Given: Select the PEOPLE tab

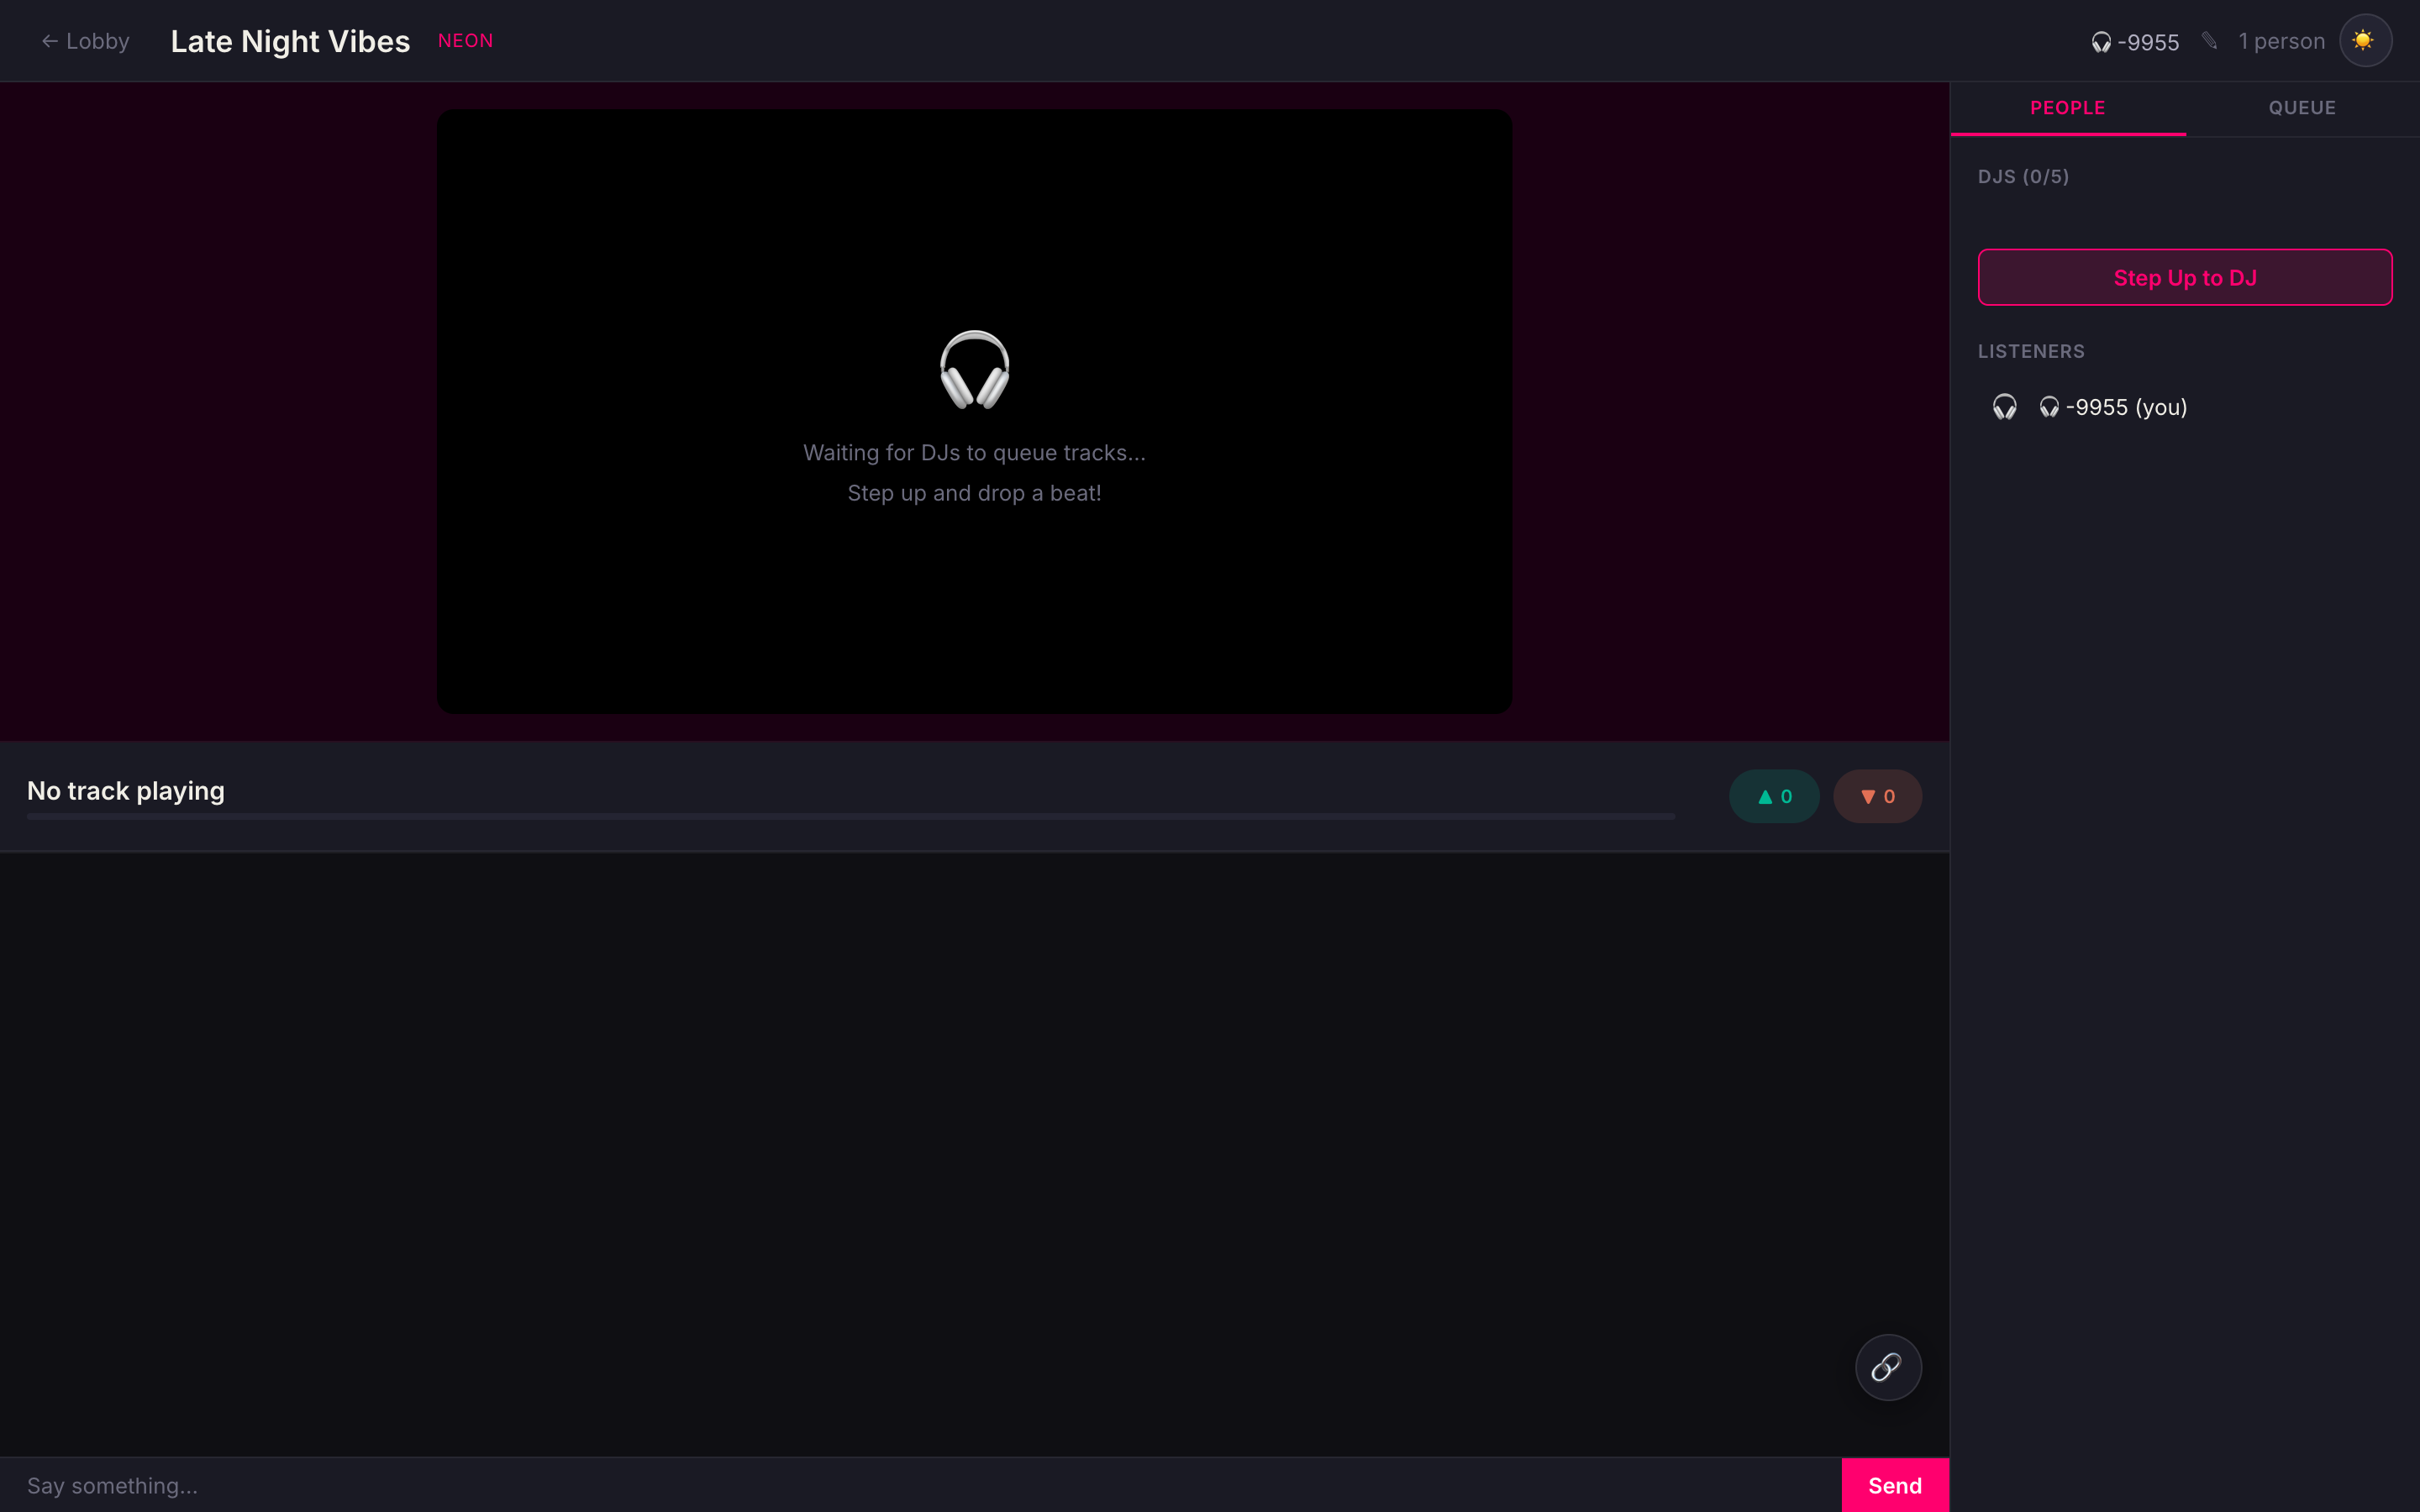Looking at the screenshot, I should (2066, 107).
